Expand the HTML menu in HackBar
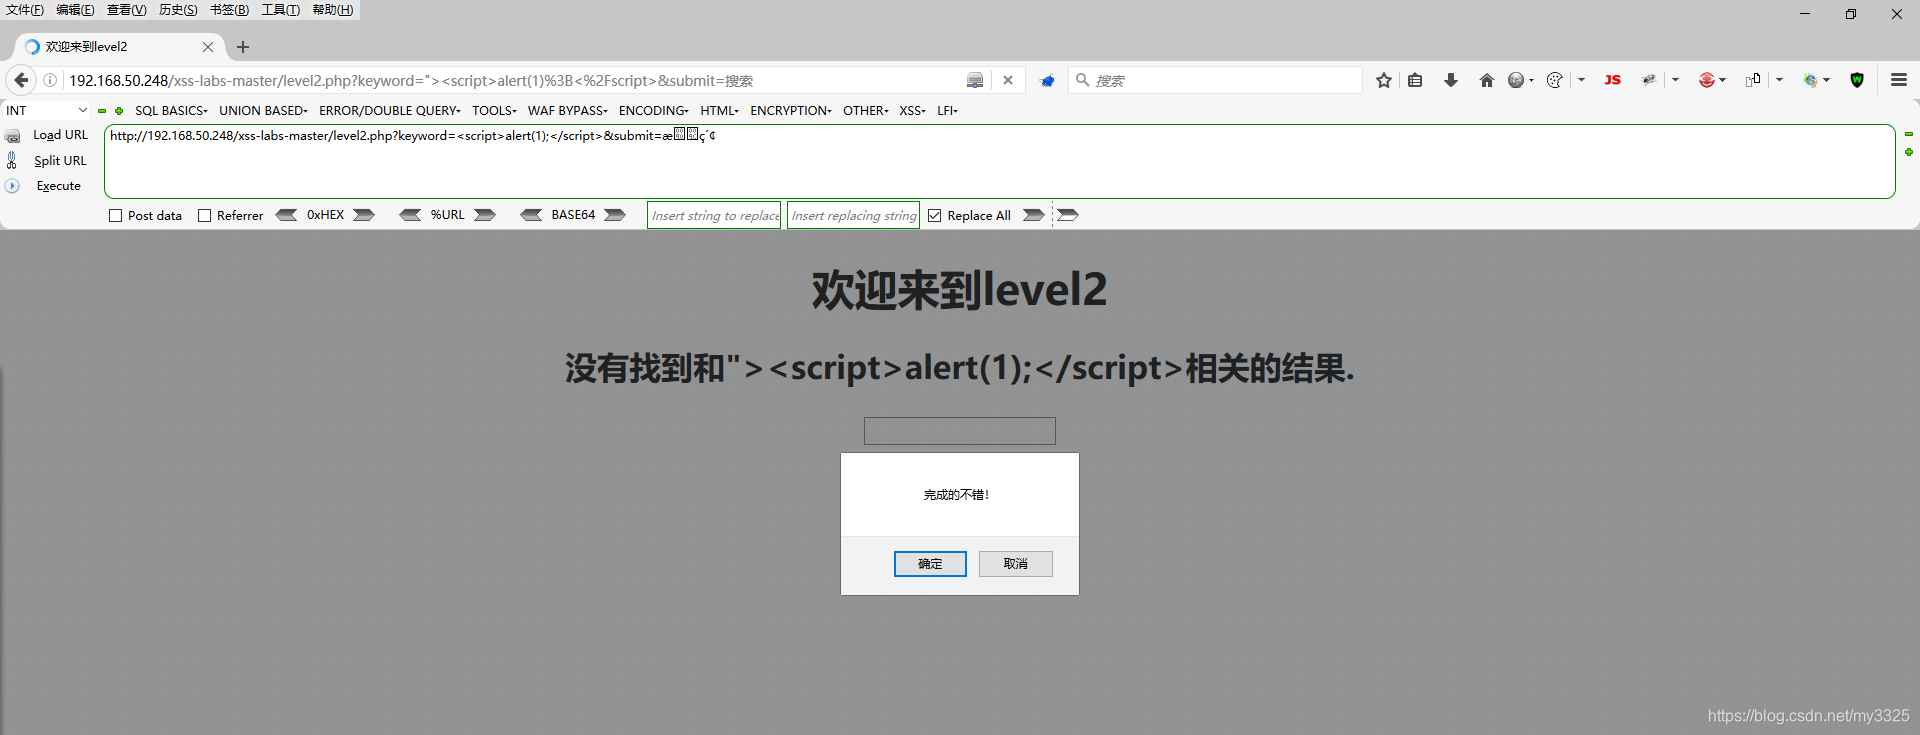 (720, 111)
